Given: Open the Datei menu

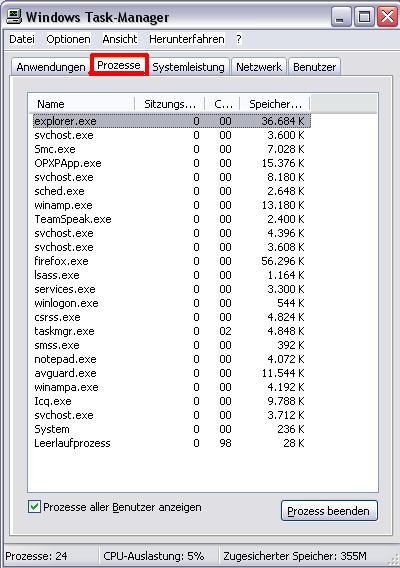Looking at the screenshot, I should (x=22, y=39).
